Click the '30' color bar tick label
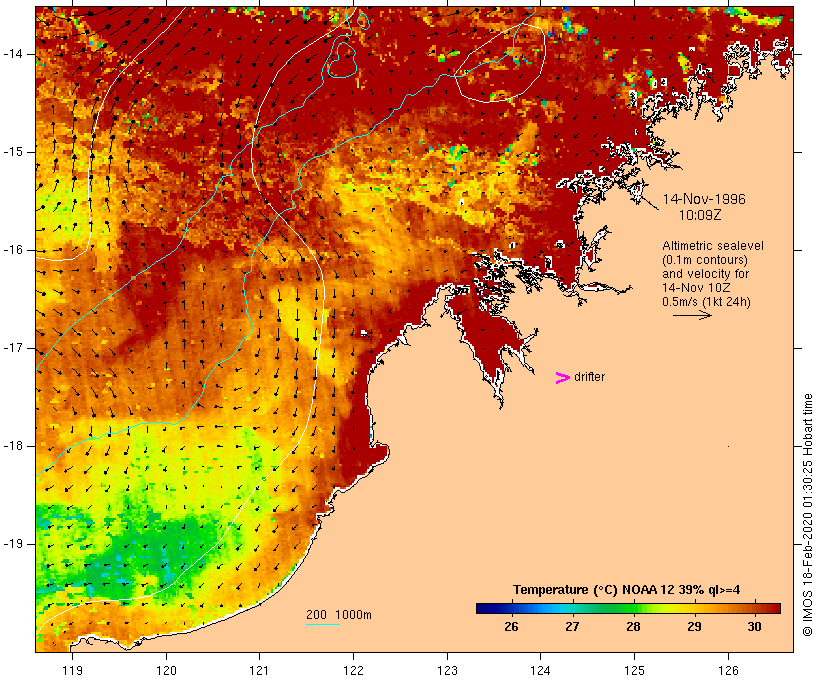820x680 pixels. pos(754,627)
